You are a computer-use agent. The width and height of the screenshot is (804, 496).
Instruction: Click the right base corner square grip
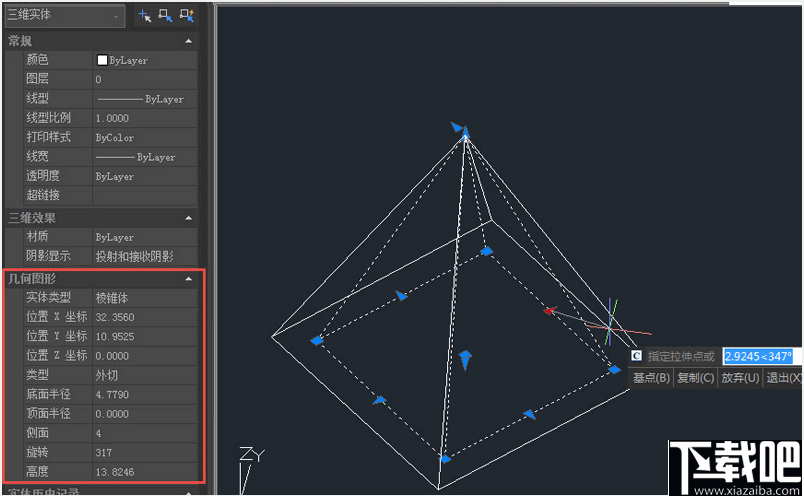[x=614, y=370]
